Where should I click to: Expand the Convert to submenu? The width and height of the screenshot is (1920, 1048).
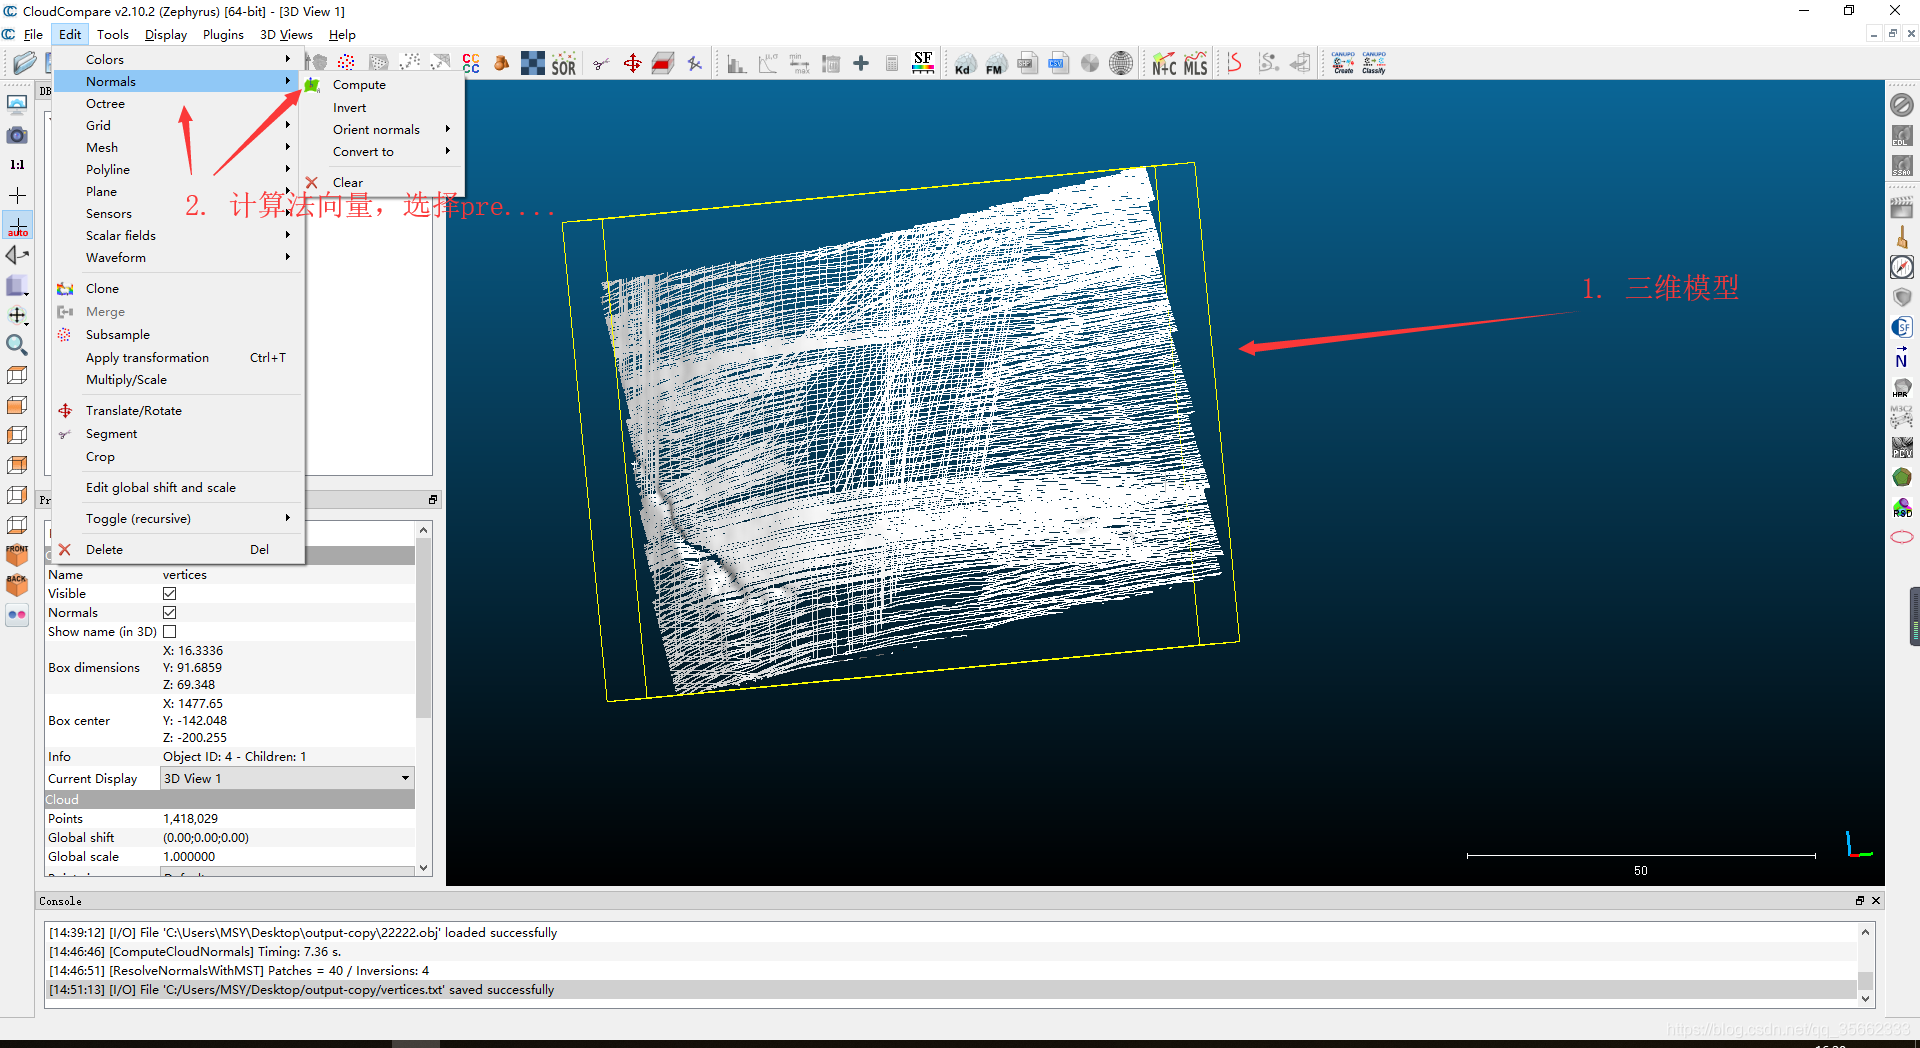click(384, 152)
